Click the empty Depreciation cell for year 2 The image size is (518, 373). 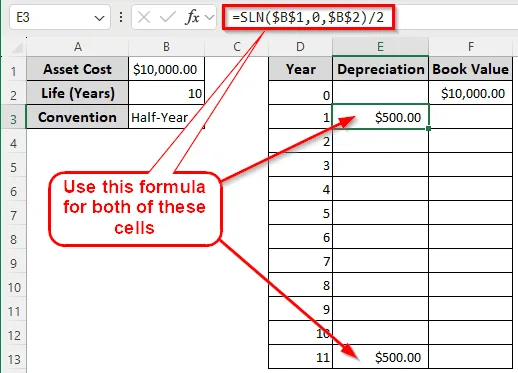(380, 141)
